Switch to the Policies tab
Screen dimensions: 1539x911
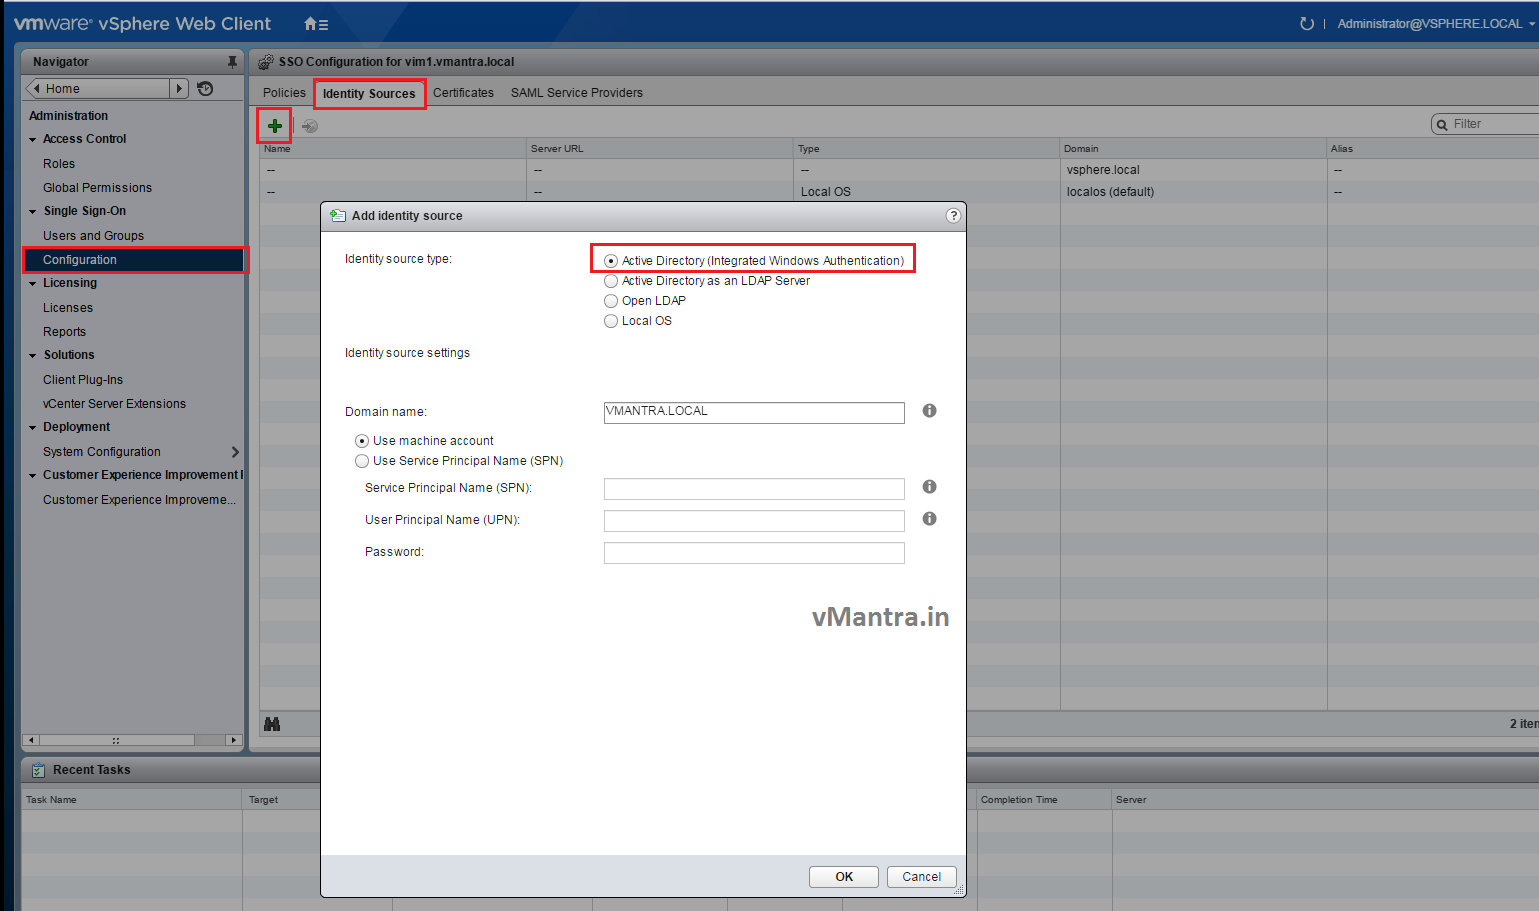pyautogui.click(x=284, y=92)
